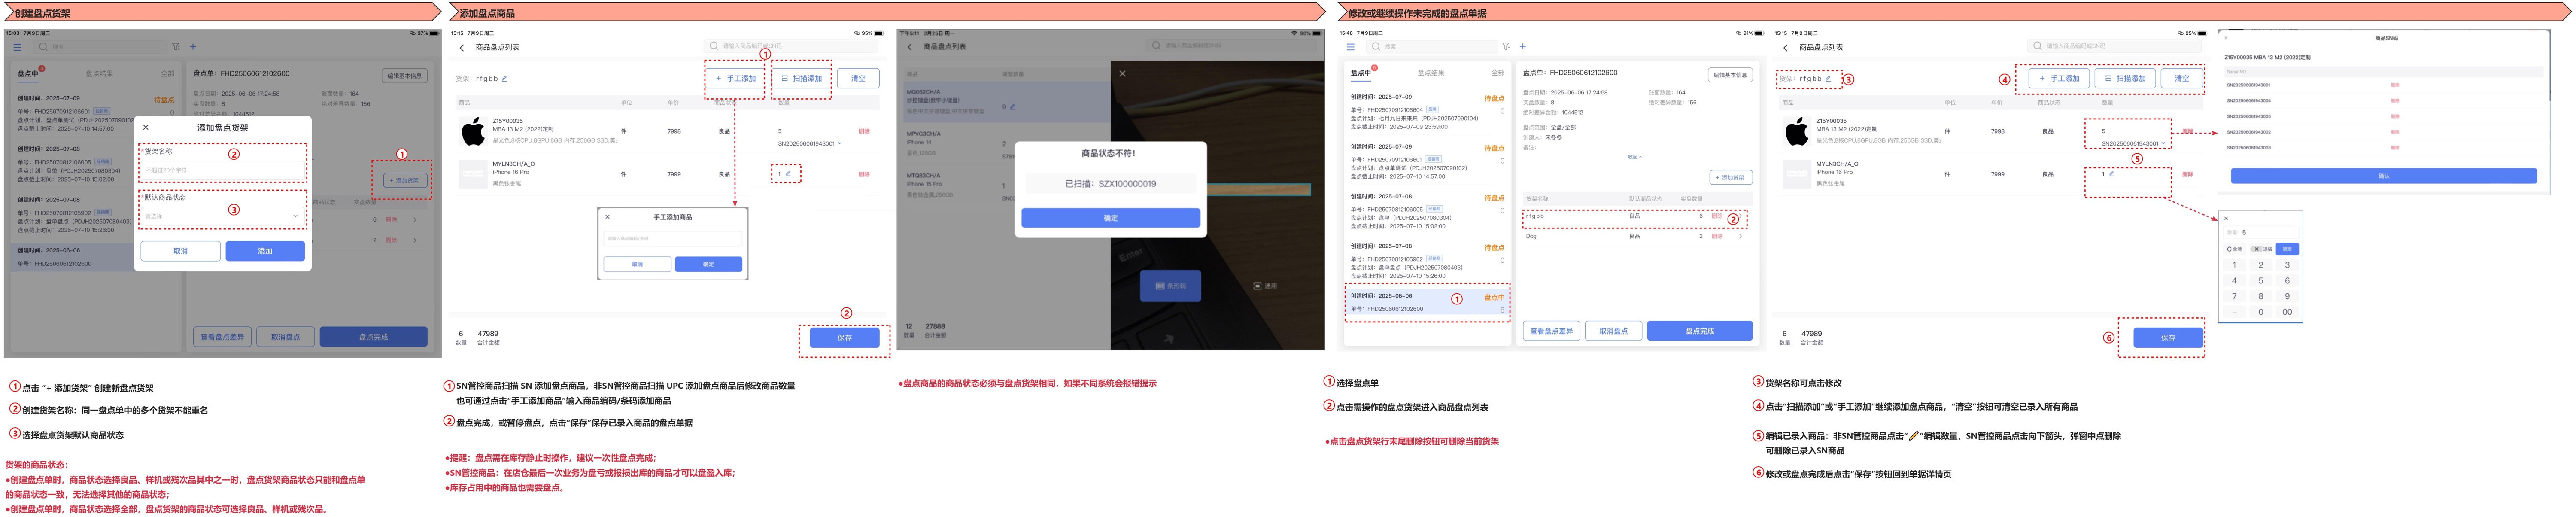Viewport: 2576px width, 517px height.
Task: Click 取消 in the 添加盘点货架 dialog
Action: [180, 251]
